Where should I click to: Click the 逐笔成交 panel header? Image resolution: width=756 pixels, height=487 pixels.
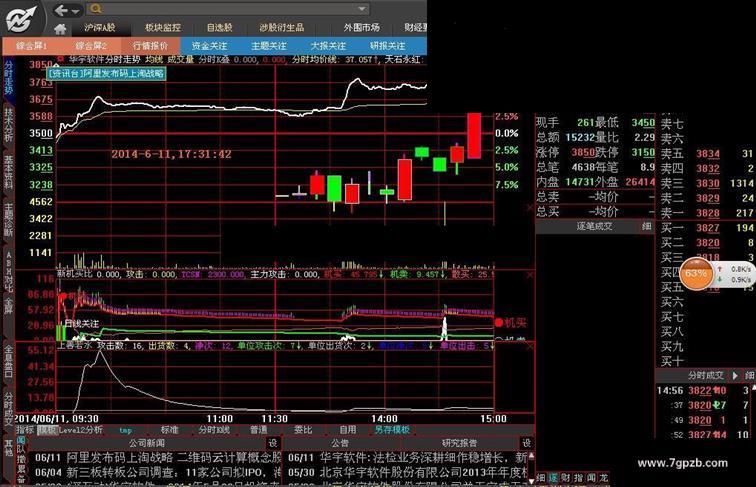(x=594, y=226)
